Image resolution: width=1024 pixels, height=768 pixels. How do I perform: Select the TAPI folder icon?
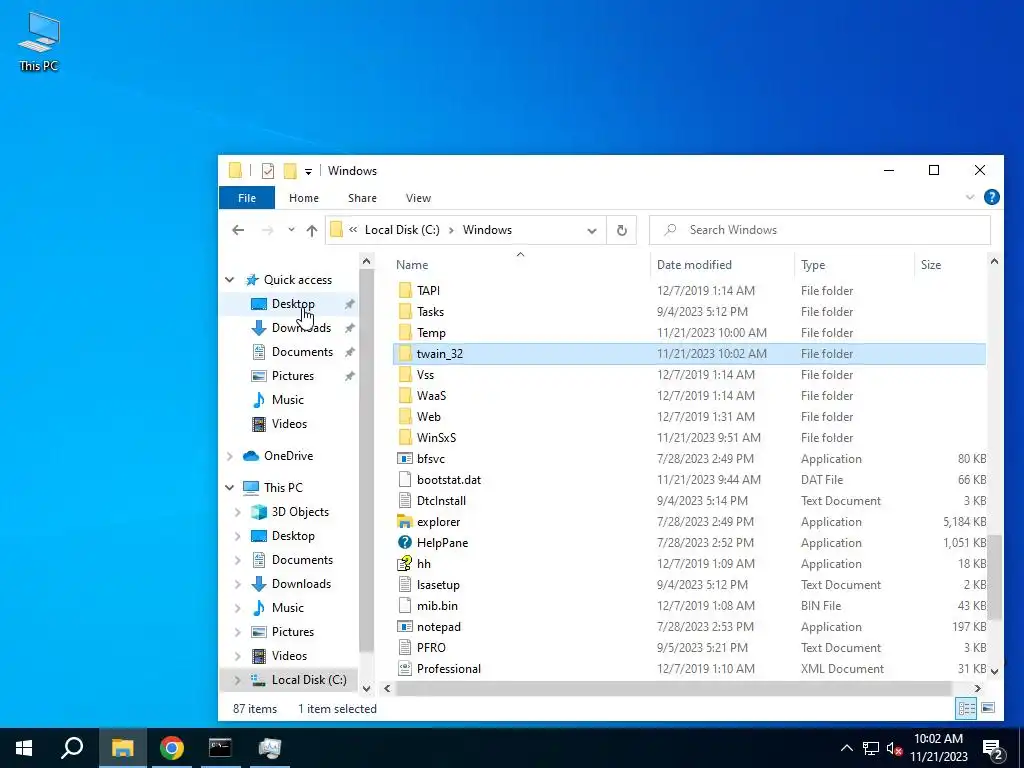(405, 291)
